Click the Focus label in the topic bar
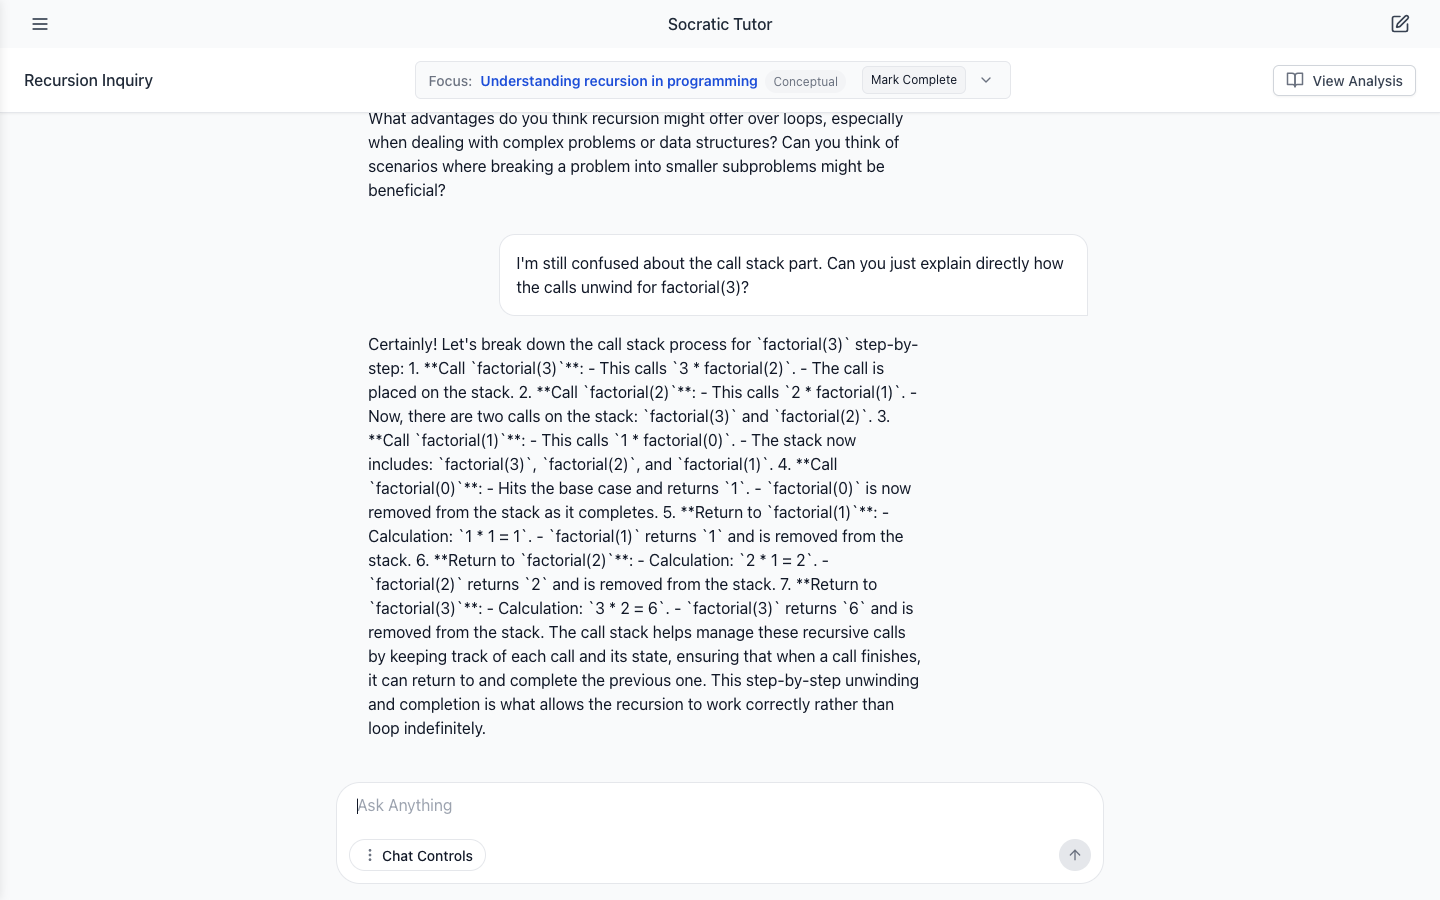1440x900 pixels. pyautogui.click(x=450, y=81)
